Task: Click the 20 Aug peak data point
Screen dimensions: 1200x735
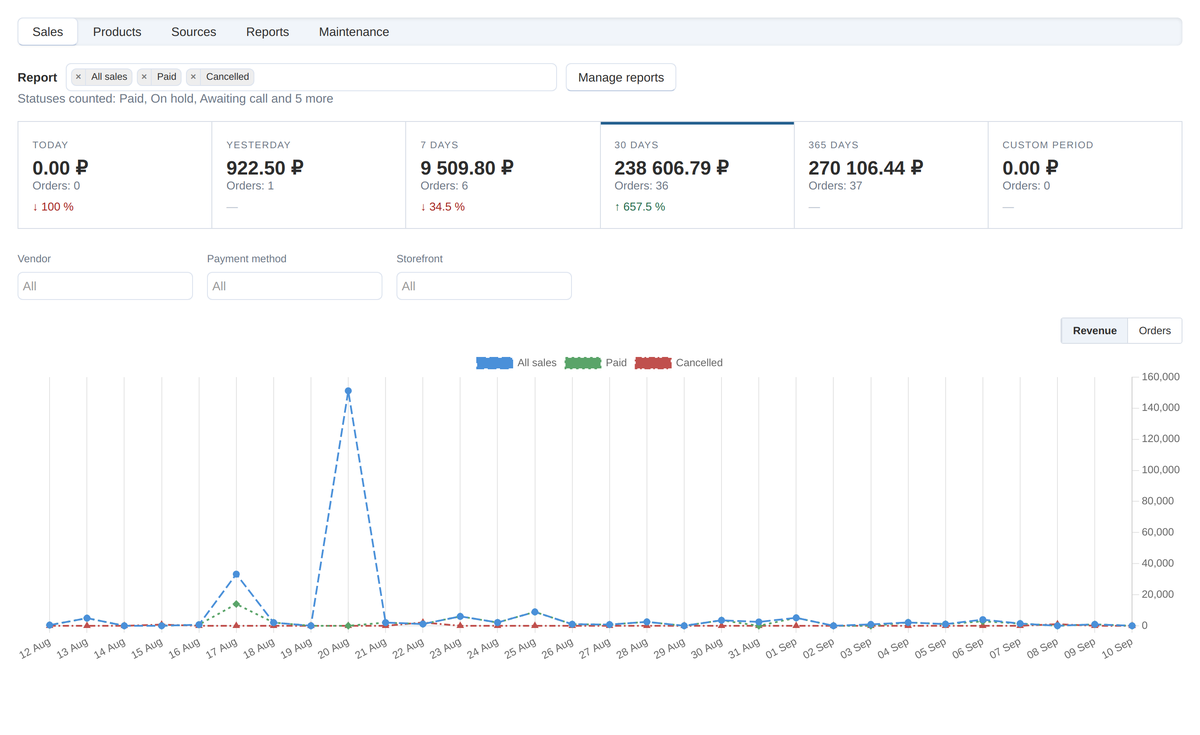Action: point(348,391)
